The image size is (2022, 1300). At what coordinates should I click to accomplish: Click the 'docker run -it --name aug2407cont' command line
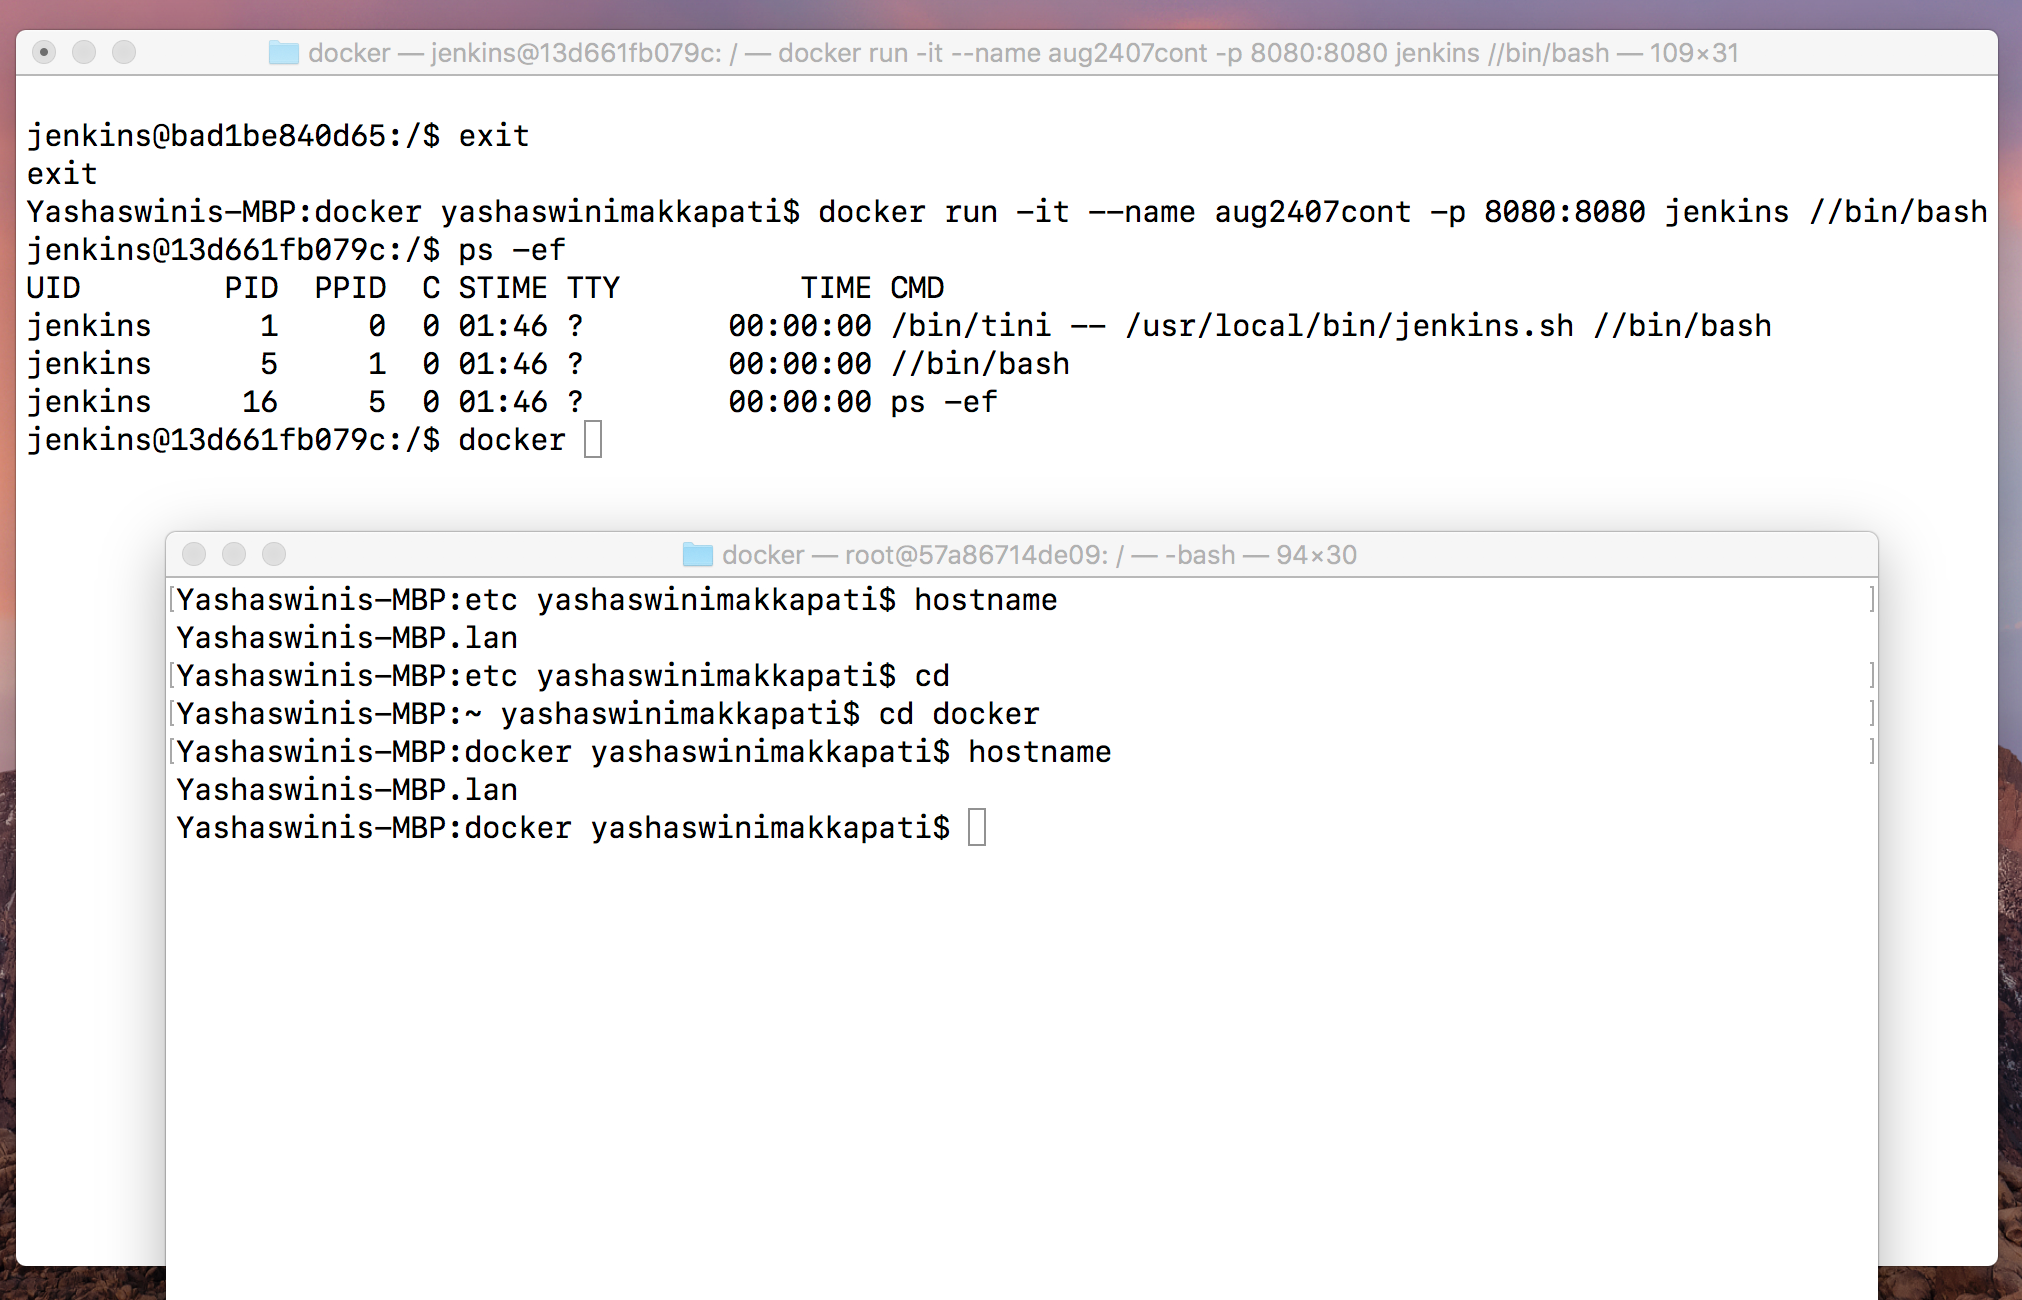(1007, 212)
